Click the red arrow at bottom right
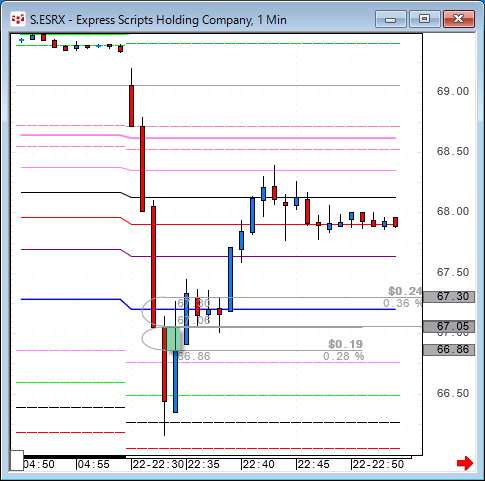The width and height of the screenshot is (485, 481). [x=465, y=463]
